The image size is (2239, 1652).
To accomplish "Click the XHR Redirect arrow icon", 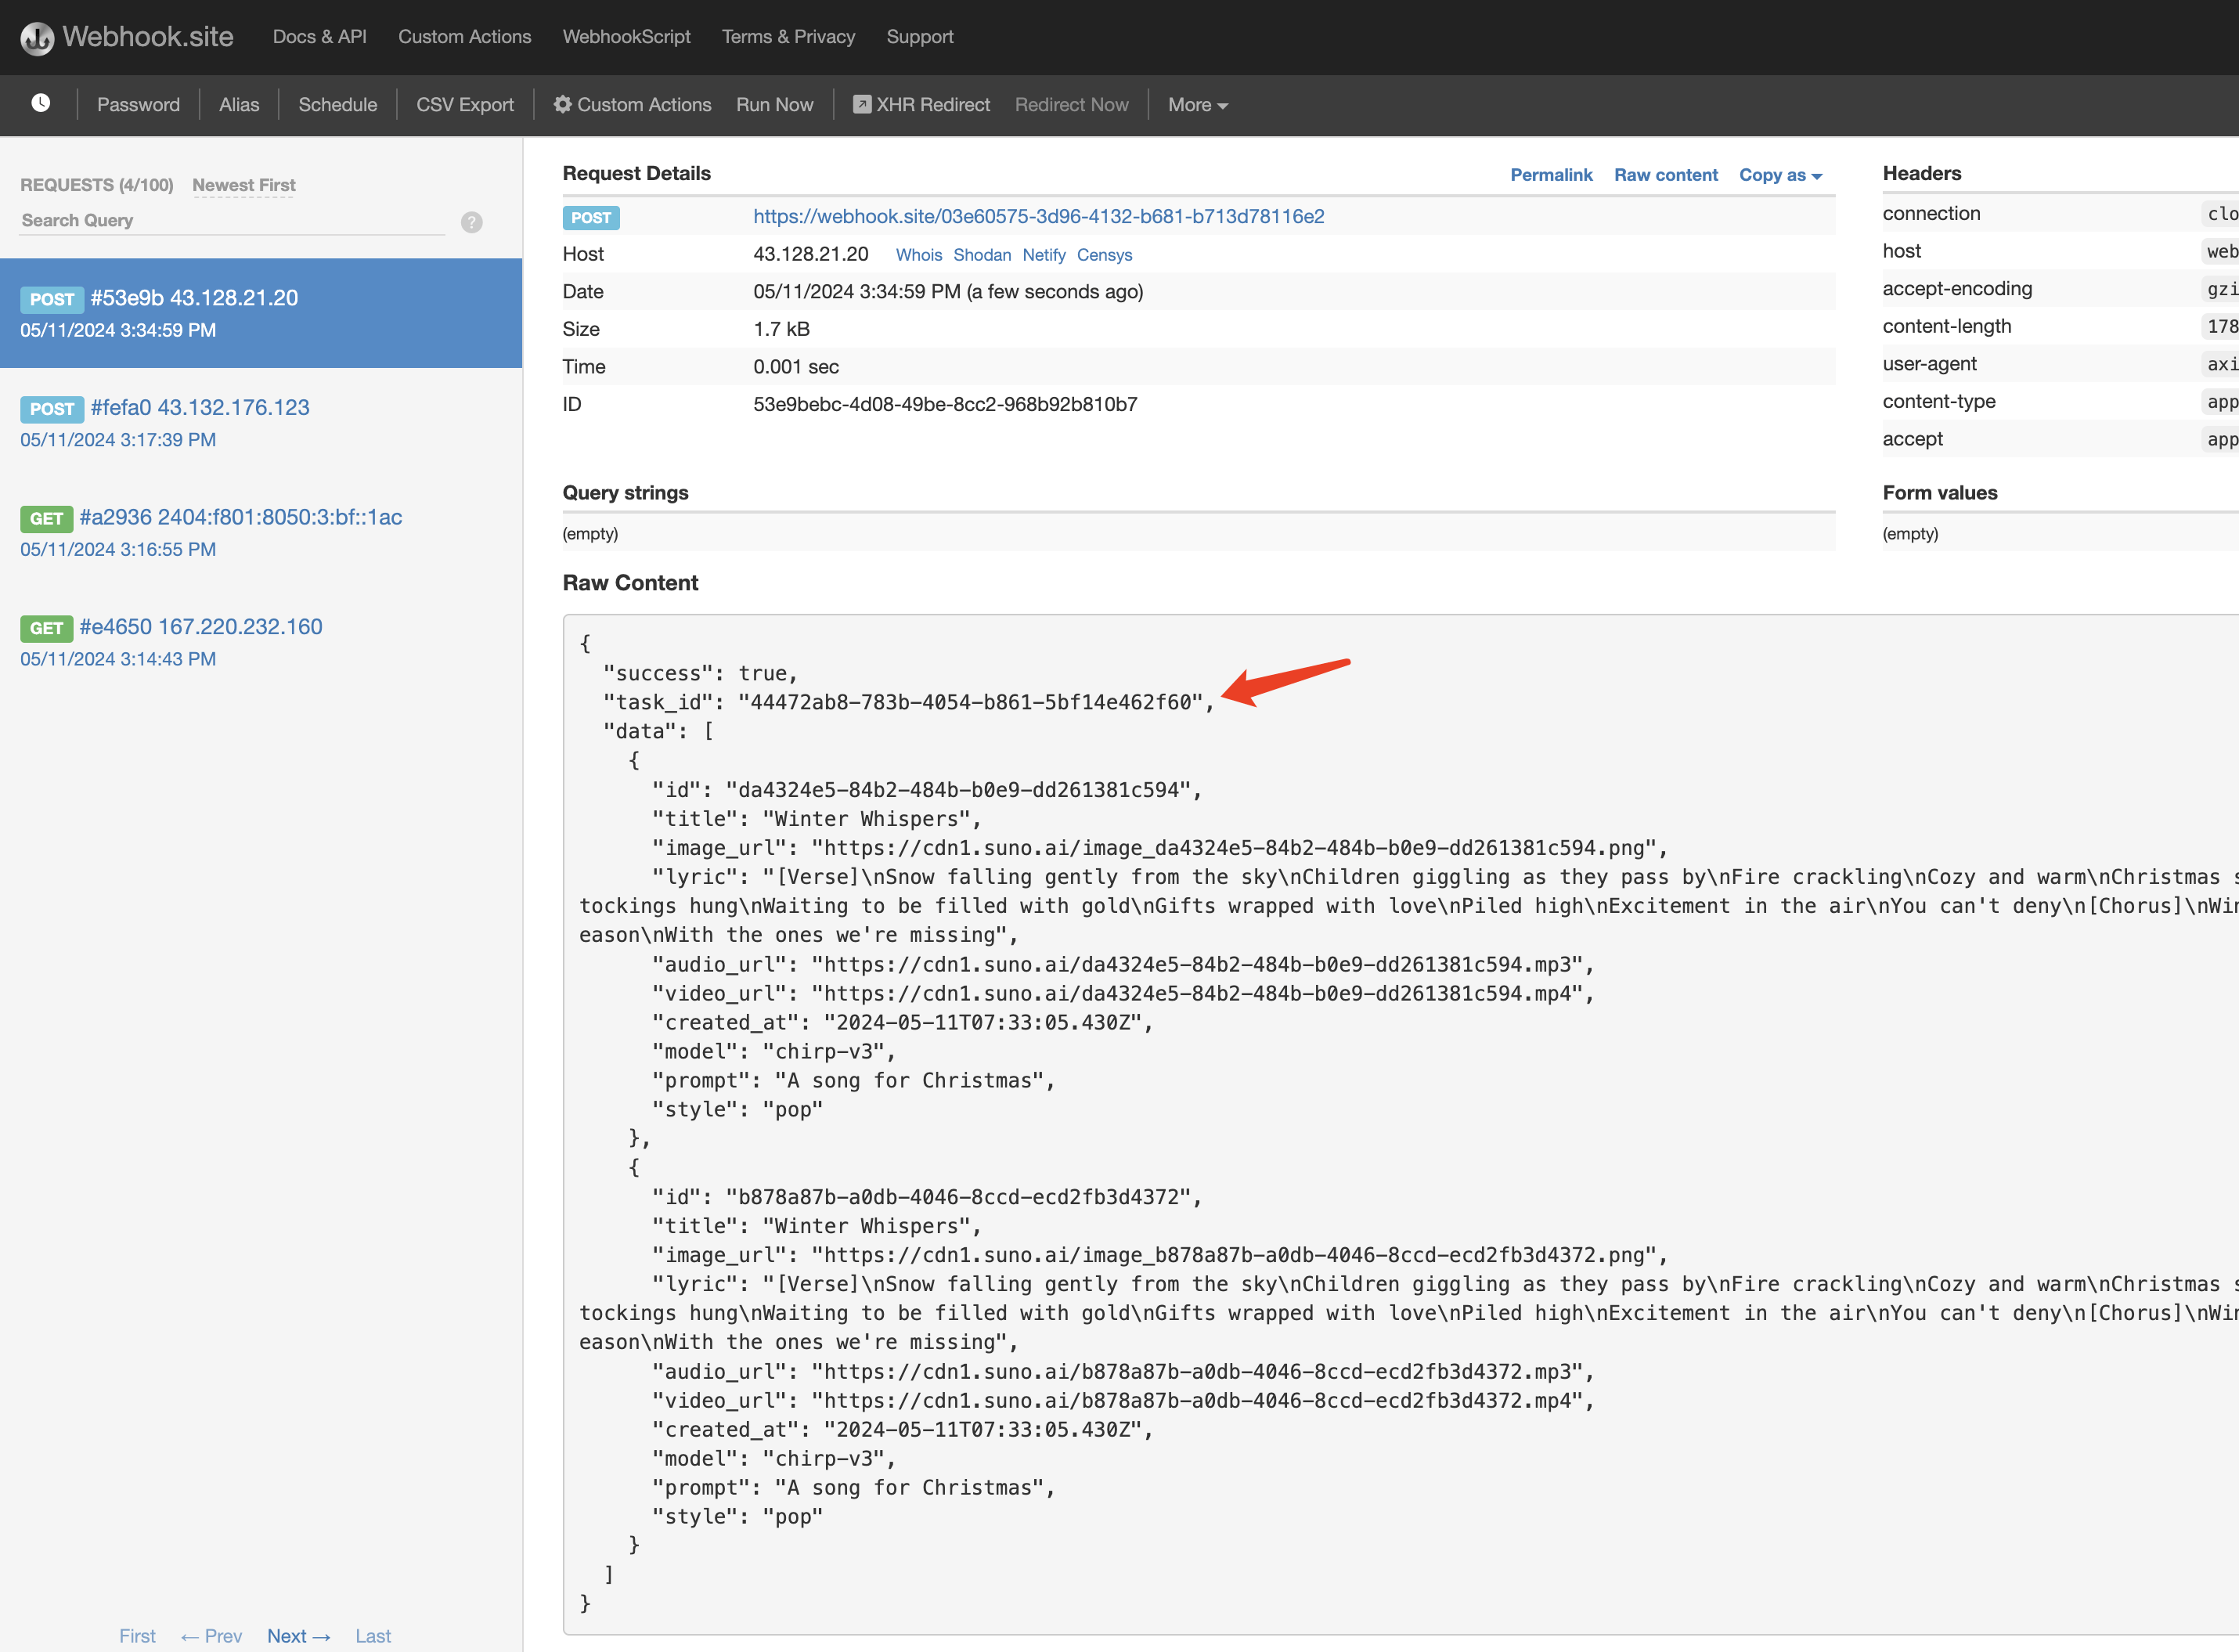I will point(861,104).
